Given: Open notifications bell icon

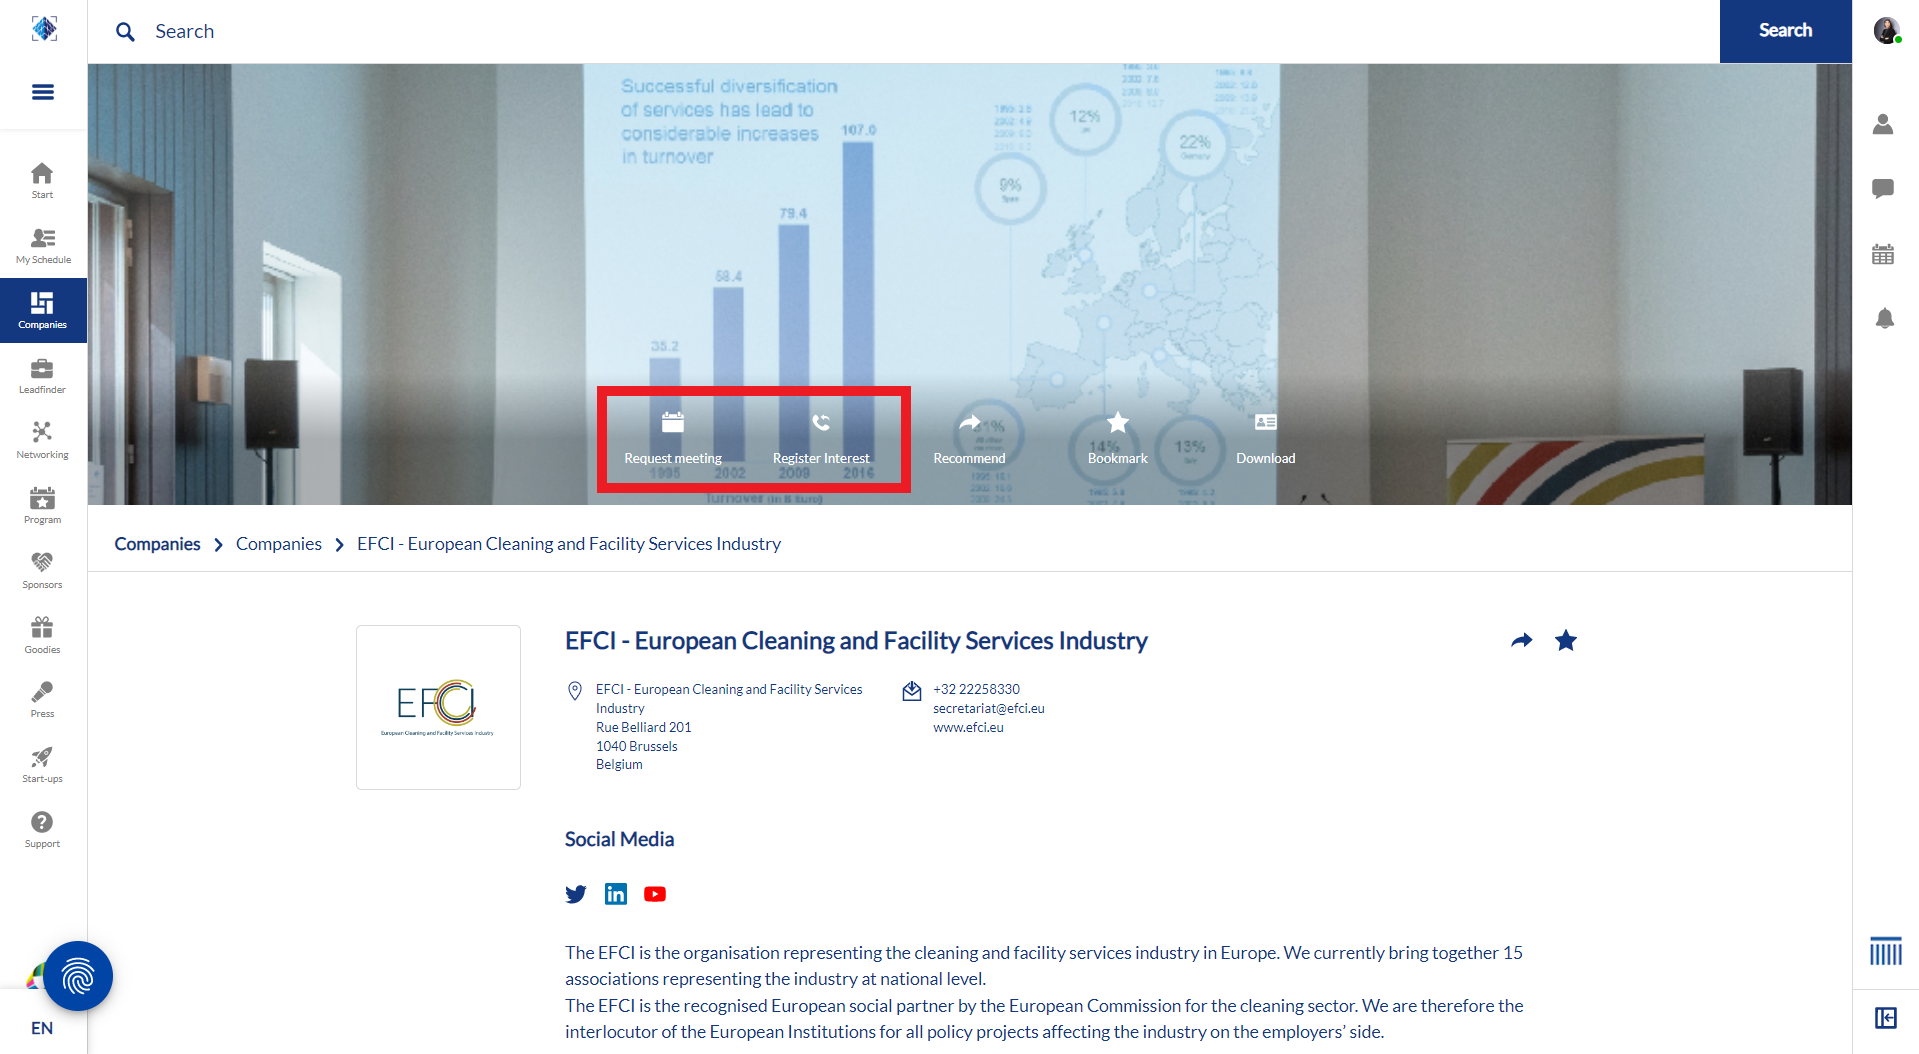Looking at the screenshot, I should click(x=1884, y=318).
